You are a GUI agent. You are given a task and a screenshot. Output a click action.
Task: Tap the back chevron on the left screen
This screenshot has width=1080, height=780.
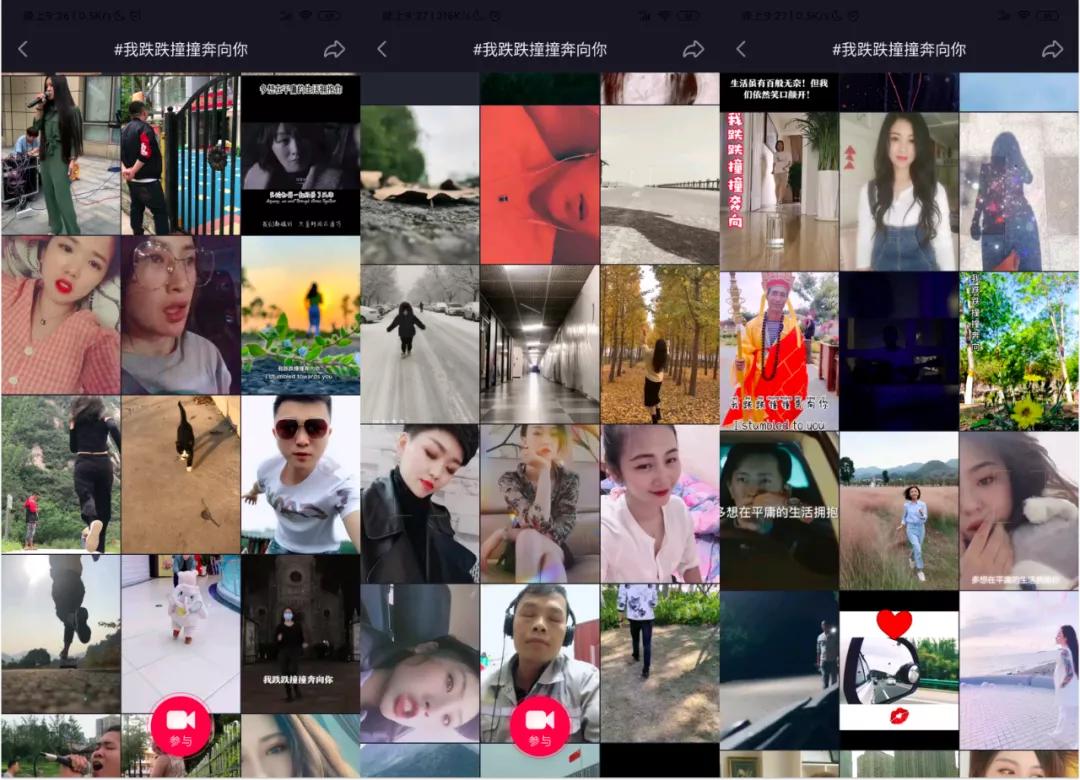coord(22,48)
